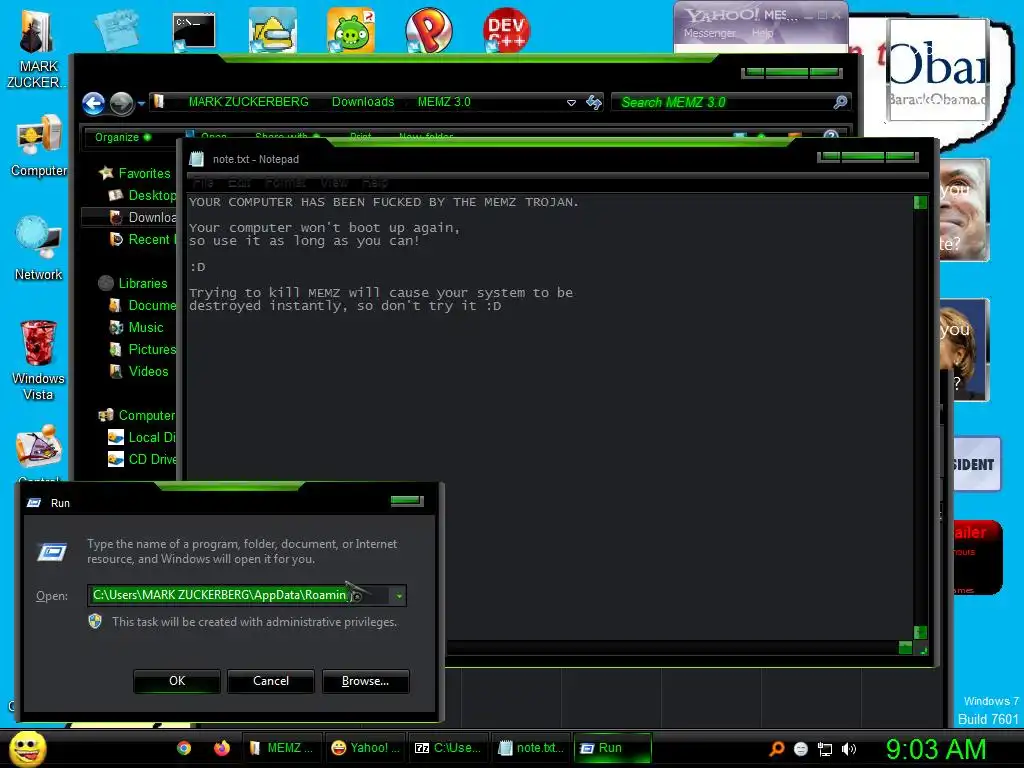Open the sticky note desktop shortcut
The height and width of the screenshot is (768, 1024).
pos(116,30)
